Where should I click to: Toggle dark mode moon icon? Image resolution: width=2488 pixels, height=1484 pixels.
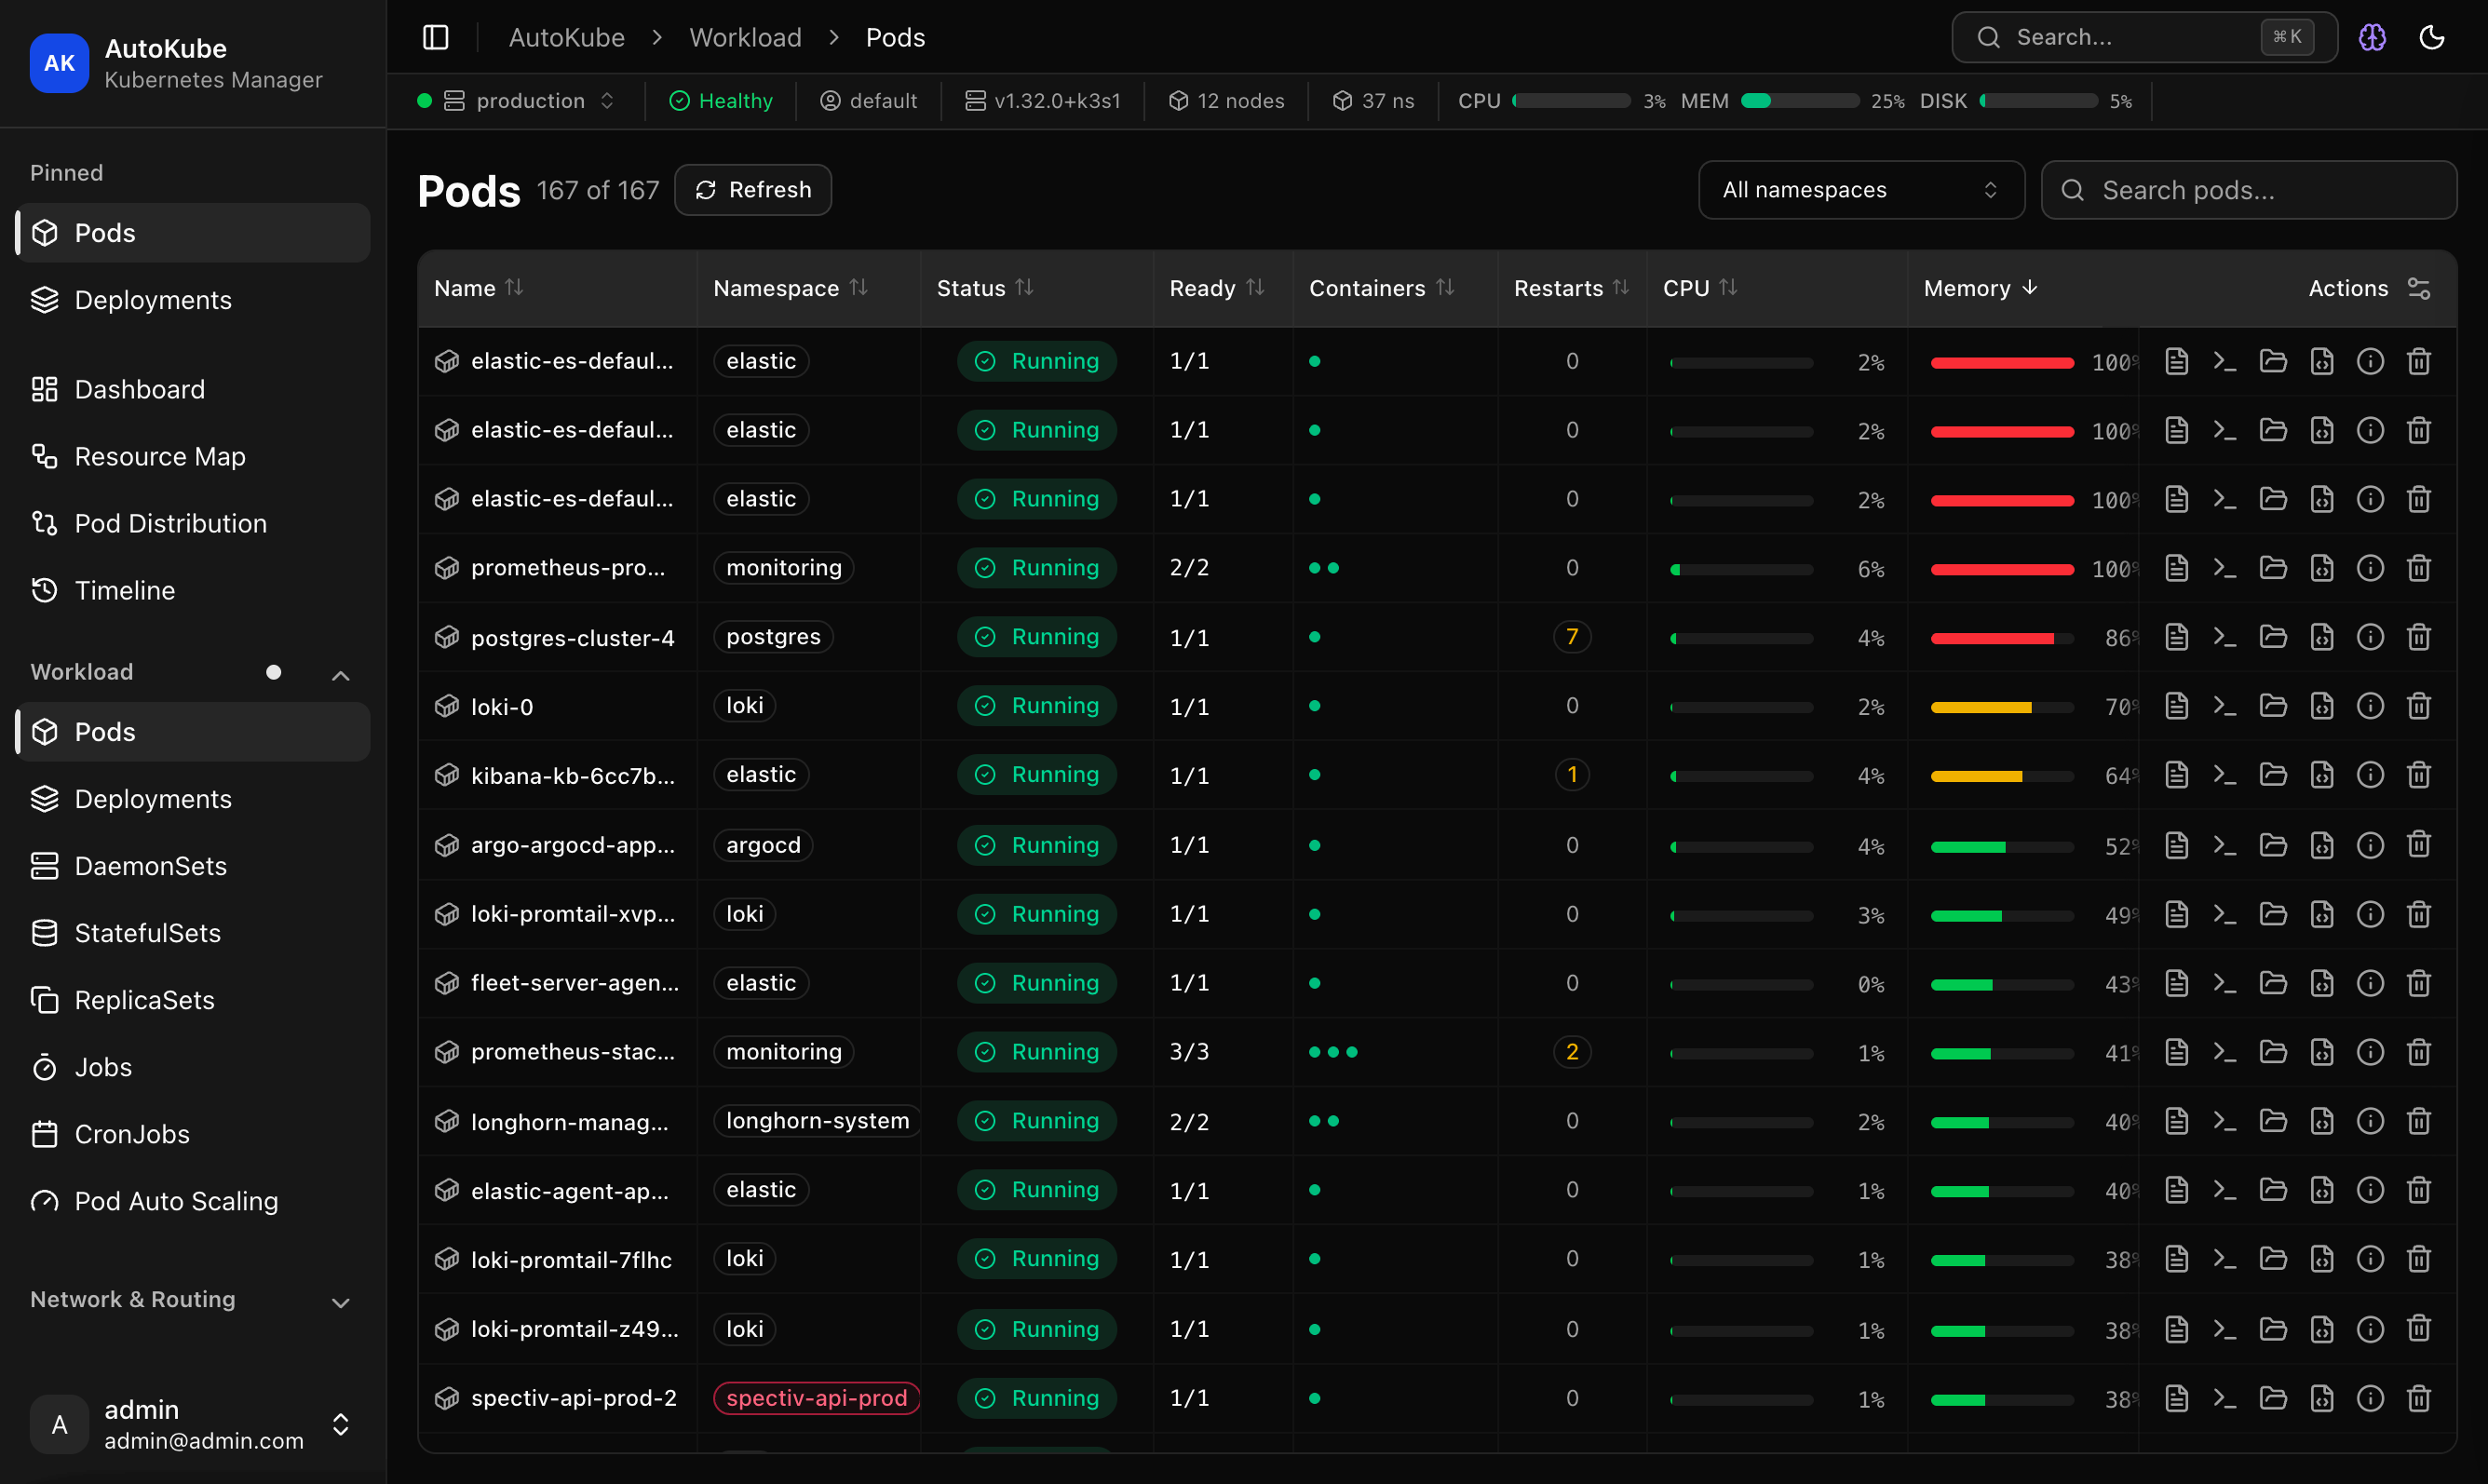2431,38
